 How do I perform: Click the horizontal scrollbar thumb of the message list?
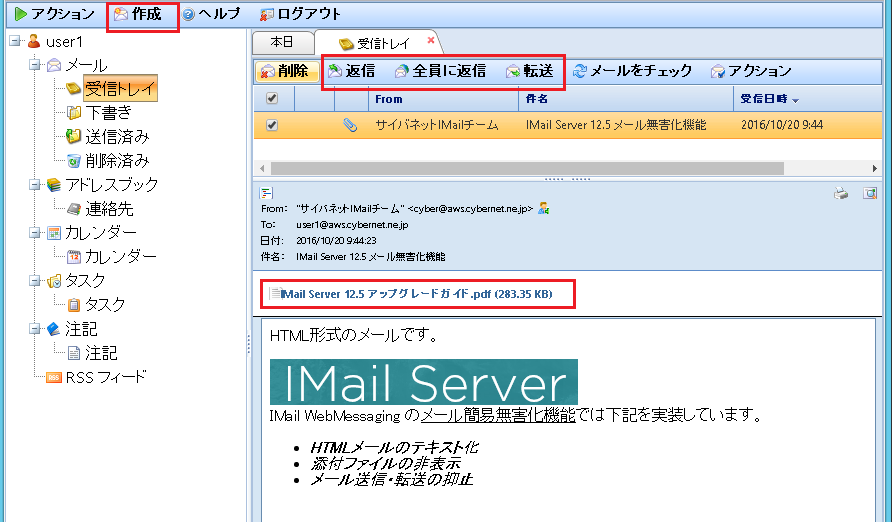(527, 168)
